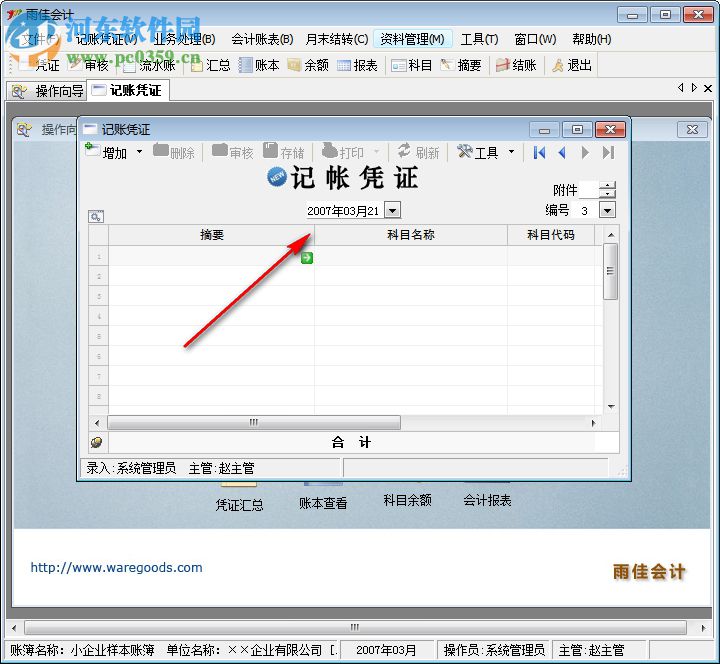Click the 审核 audit button in voucher window
This screenshot has width=720, height=664.
coord(233,152)
